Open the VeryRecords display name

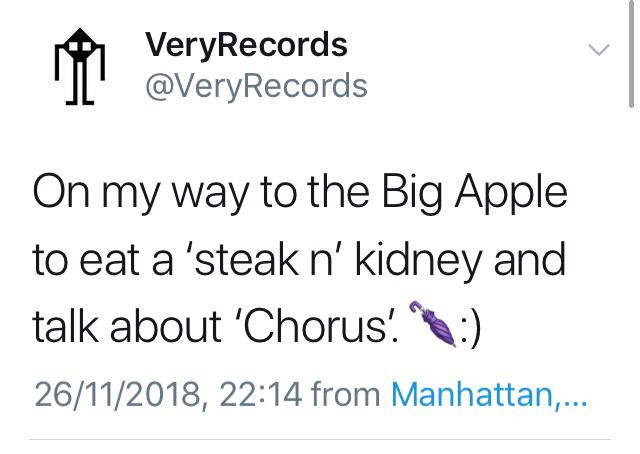(246, 45)
